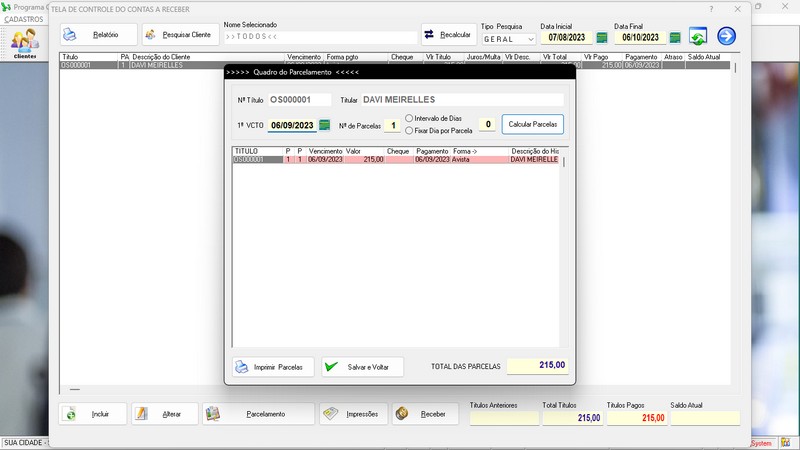Click TOTAL DAS PARCELAS value 215,00
Viewport: 800px width, 450px height.
pyautogui.click(x=538, y=365)
